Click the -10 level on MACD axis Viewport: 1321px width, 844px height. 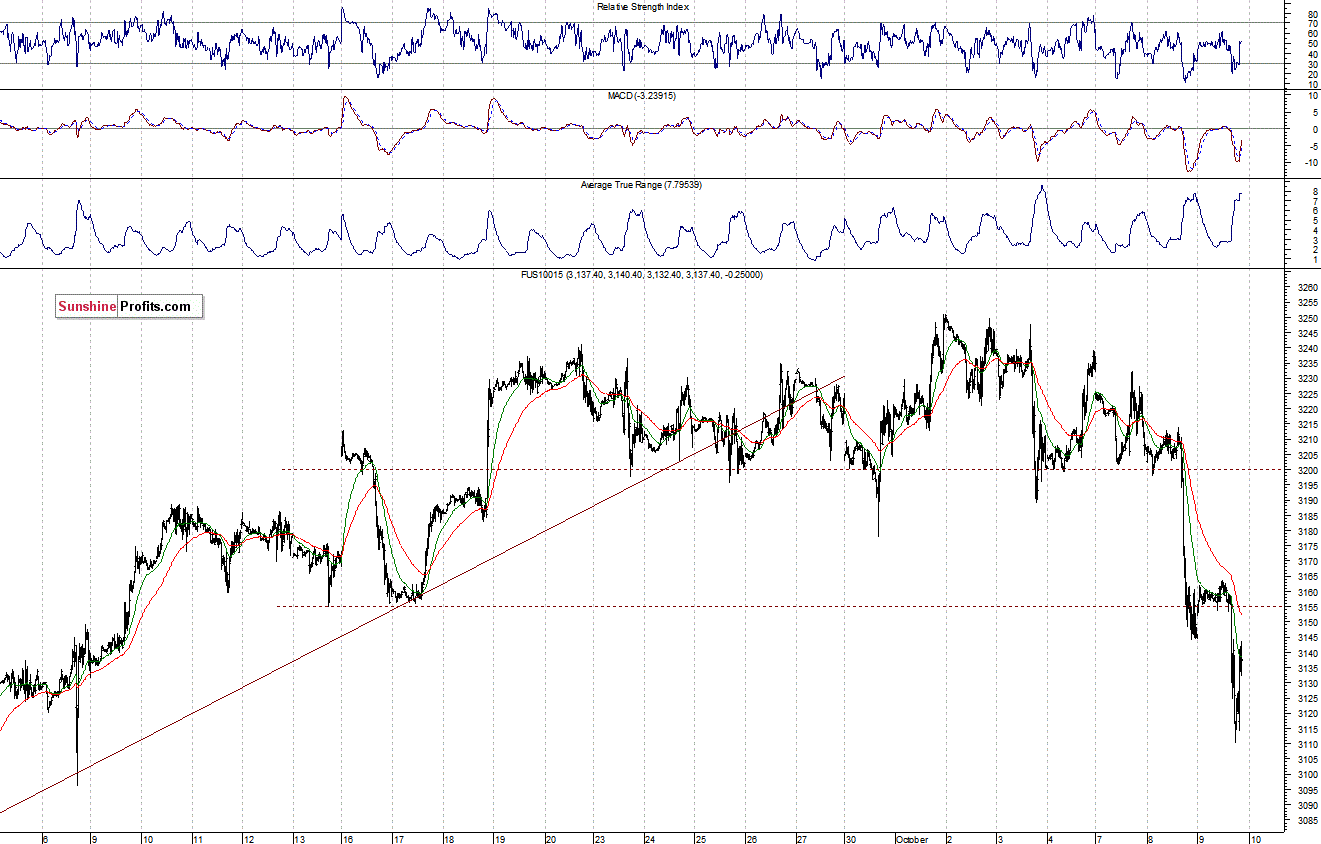coord(1311,162)
